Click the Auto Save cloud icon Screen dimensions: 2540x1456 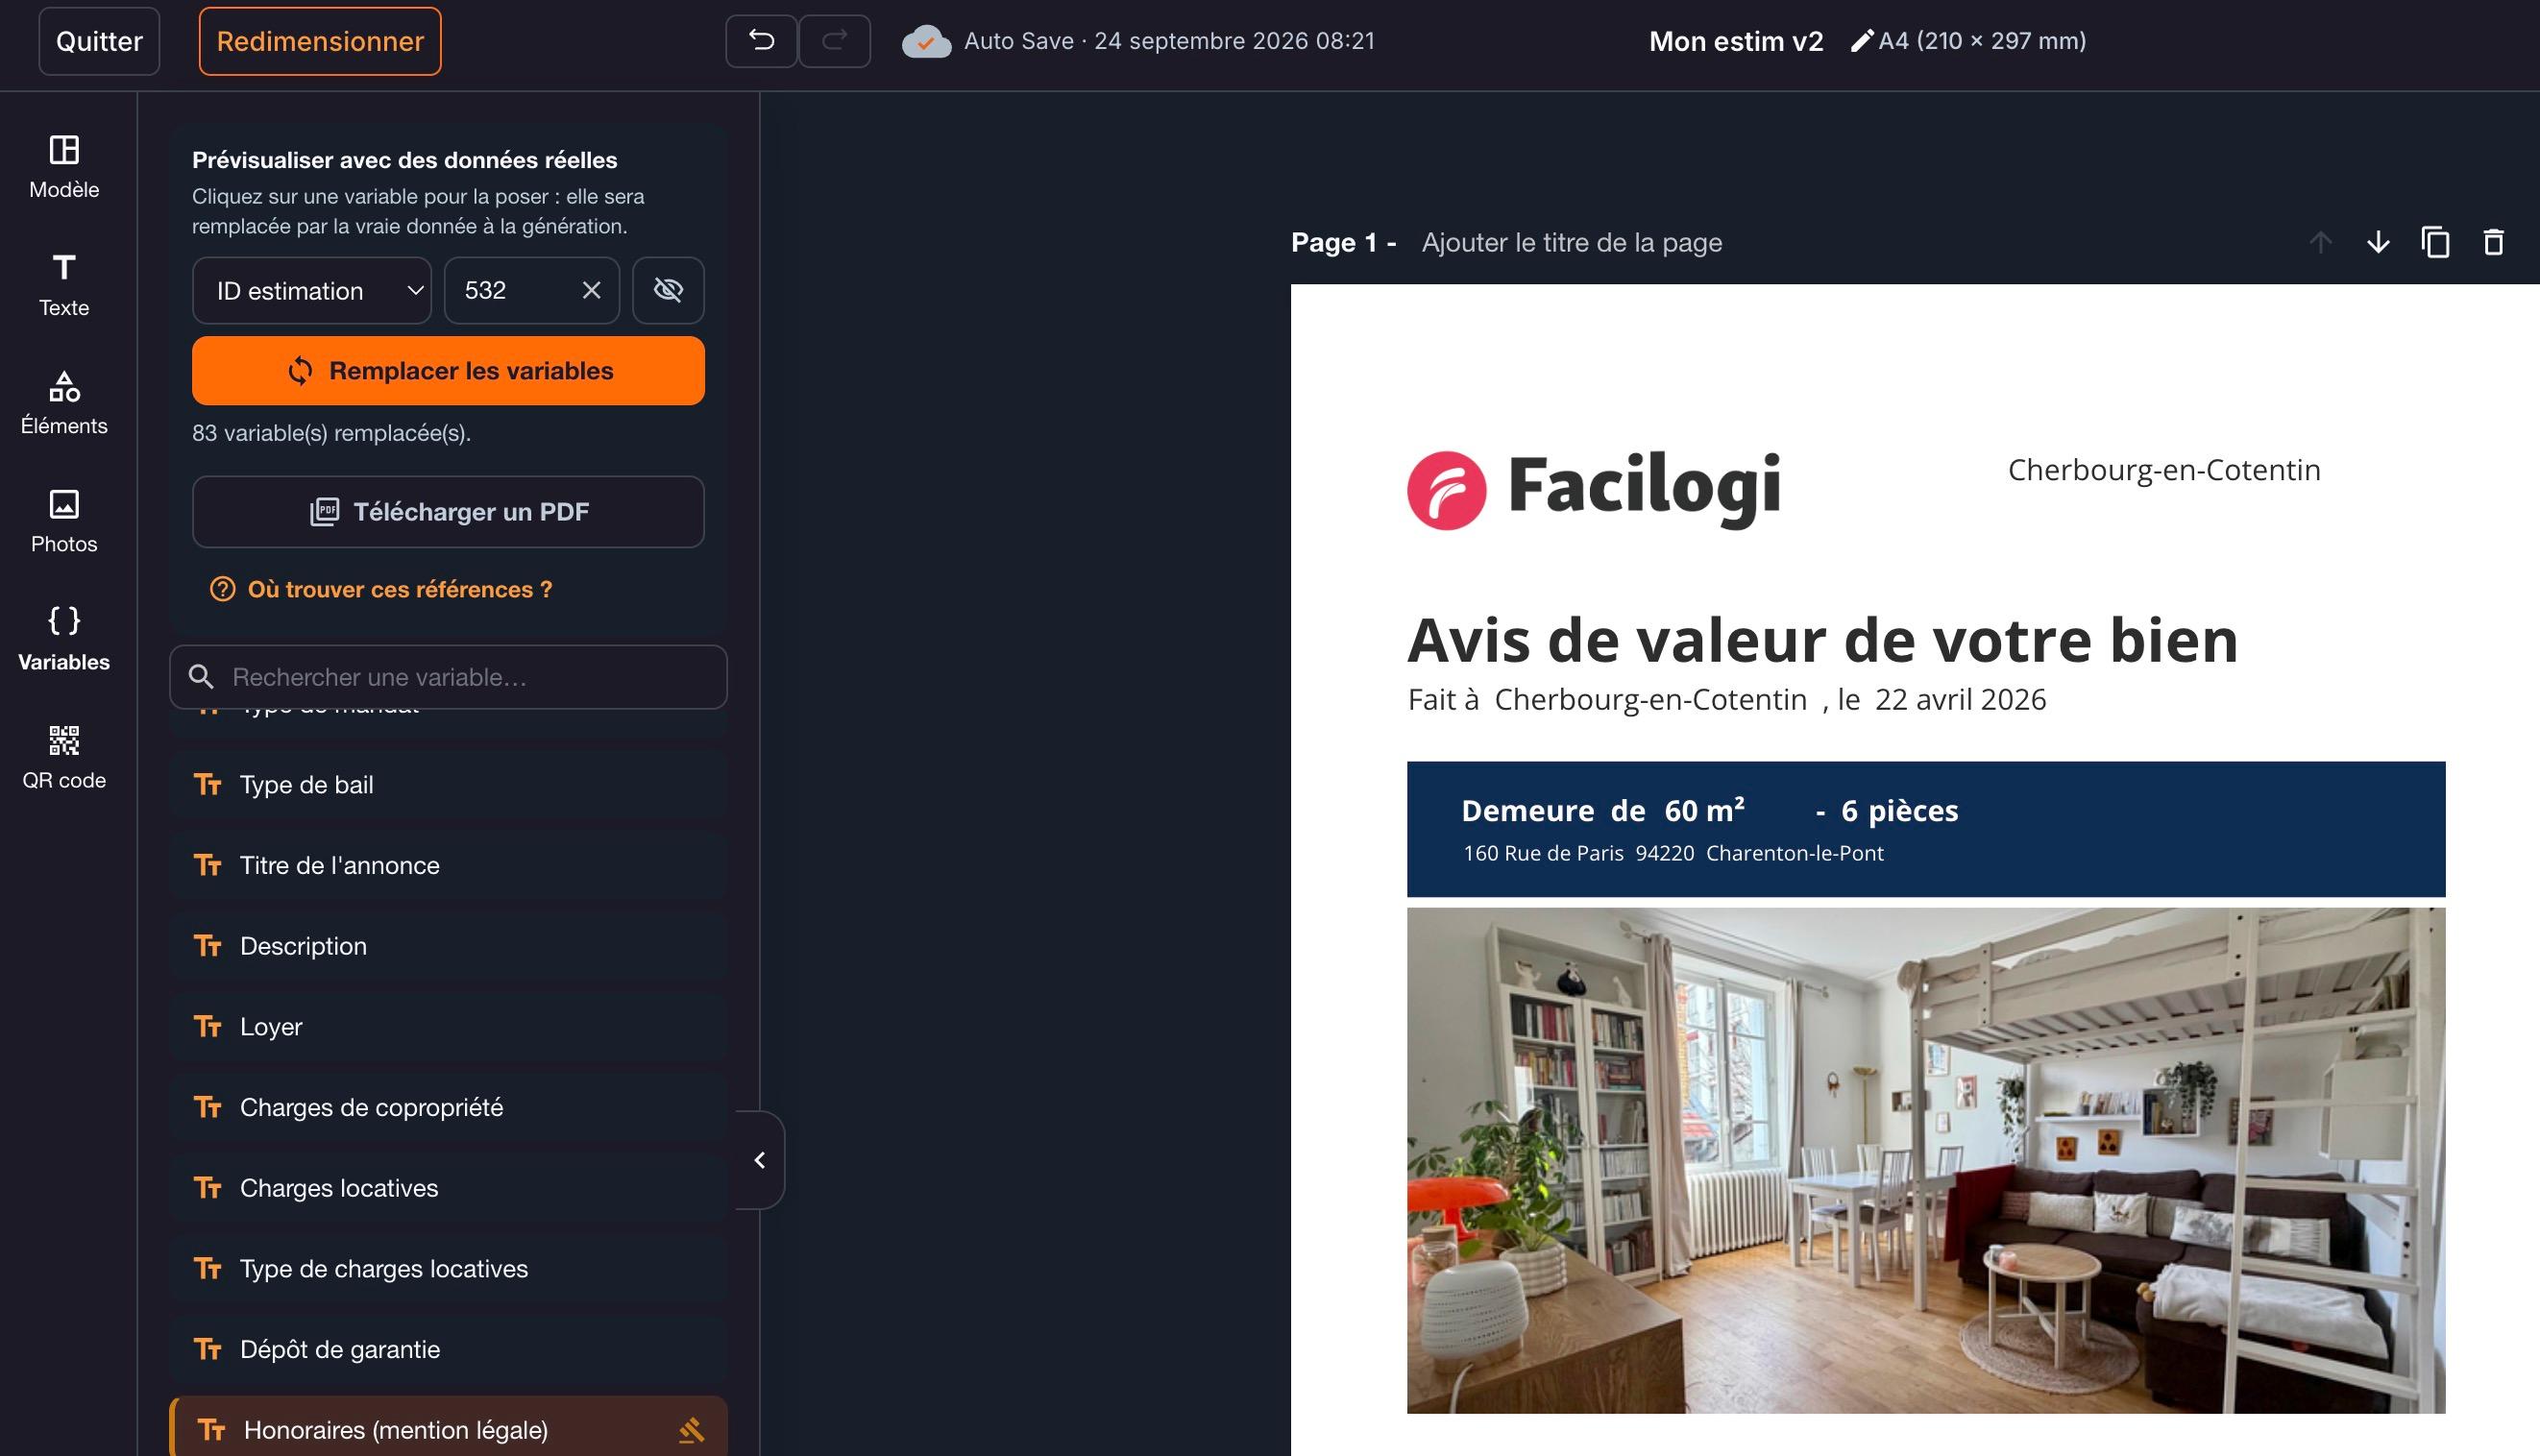point(926,42)
